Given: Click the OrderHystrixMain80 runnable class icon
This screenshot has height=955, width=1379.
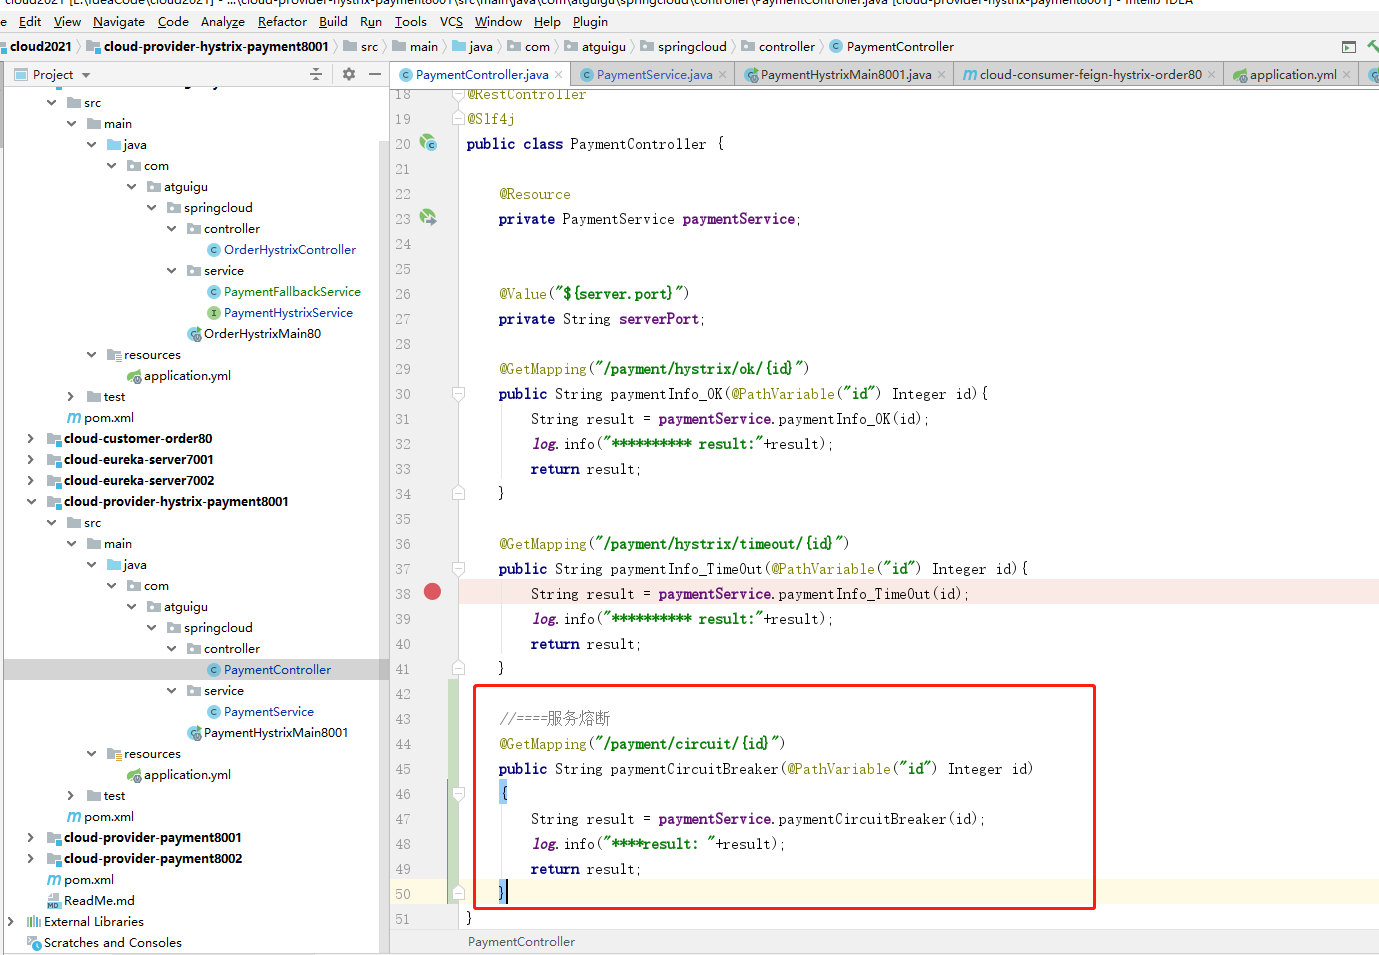Looking at the screenshot, I should click(194, 334).
